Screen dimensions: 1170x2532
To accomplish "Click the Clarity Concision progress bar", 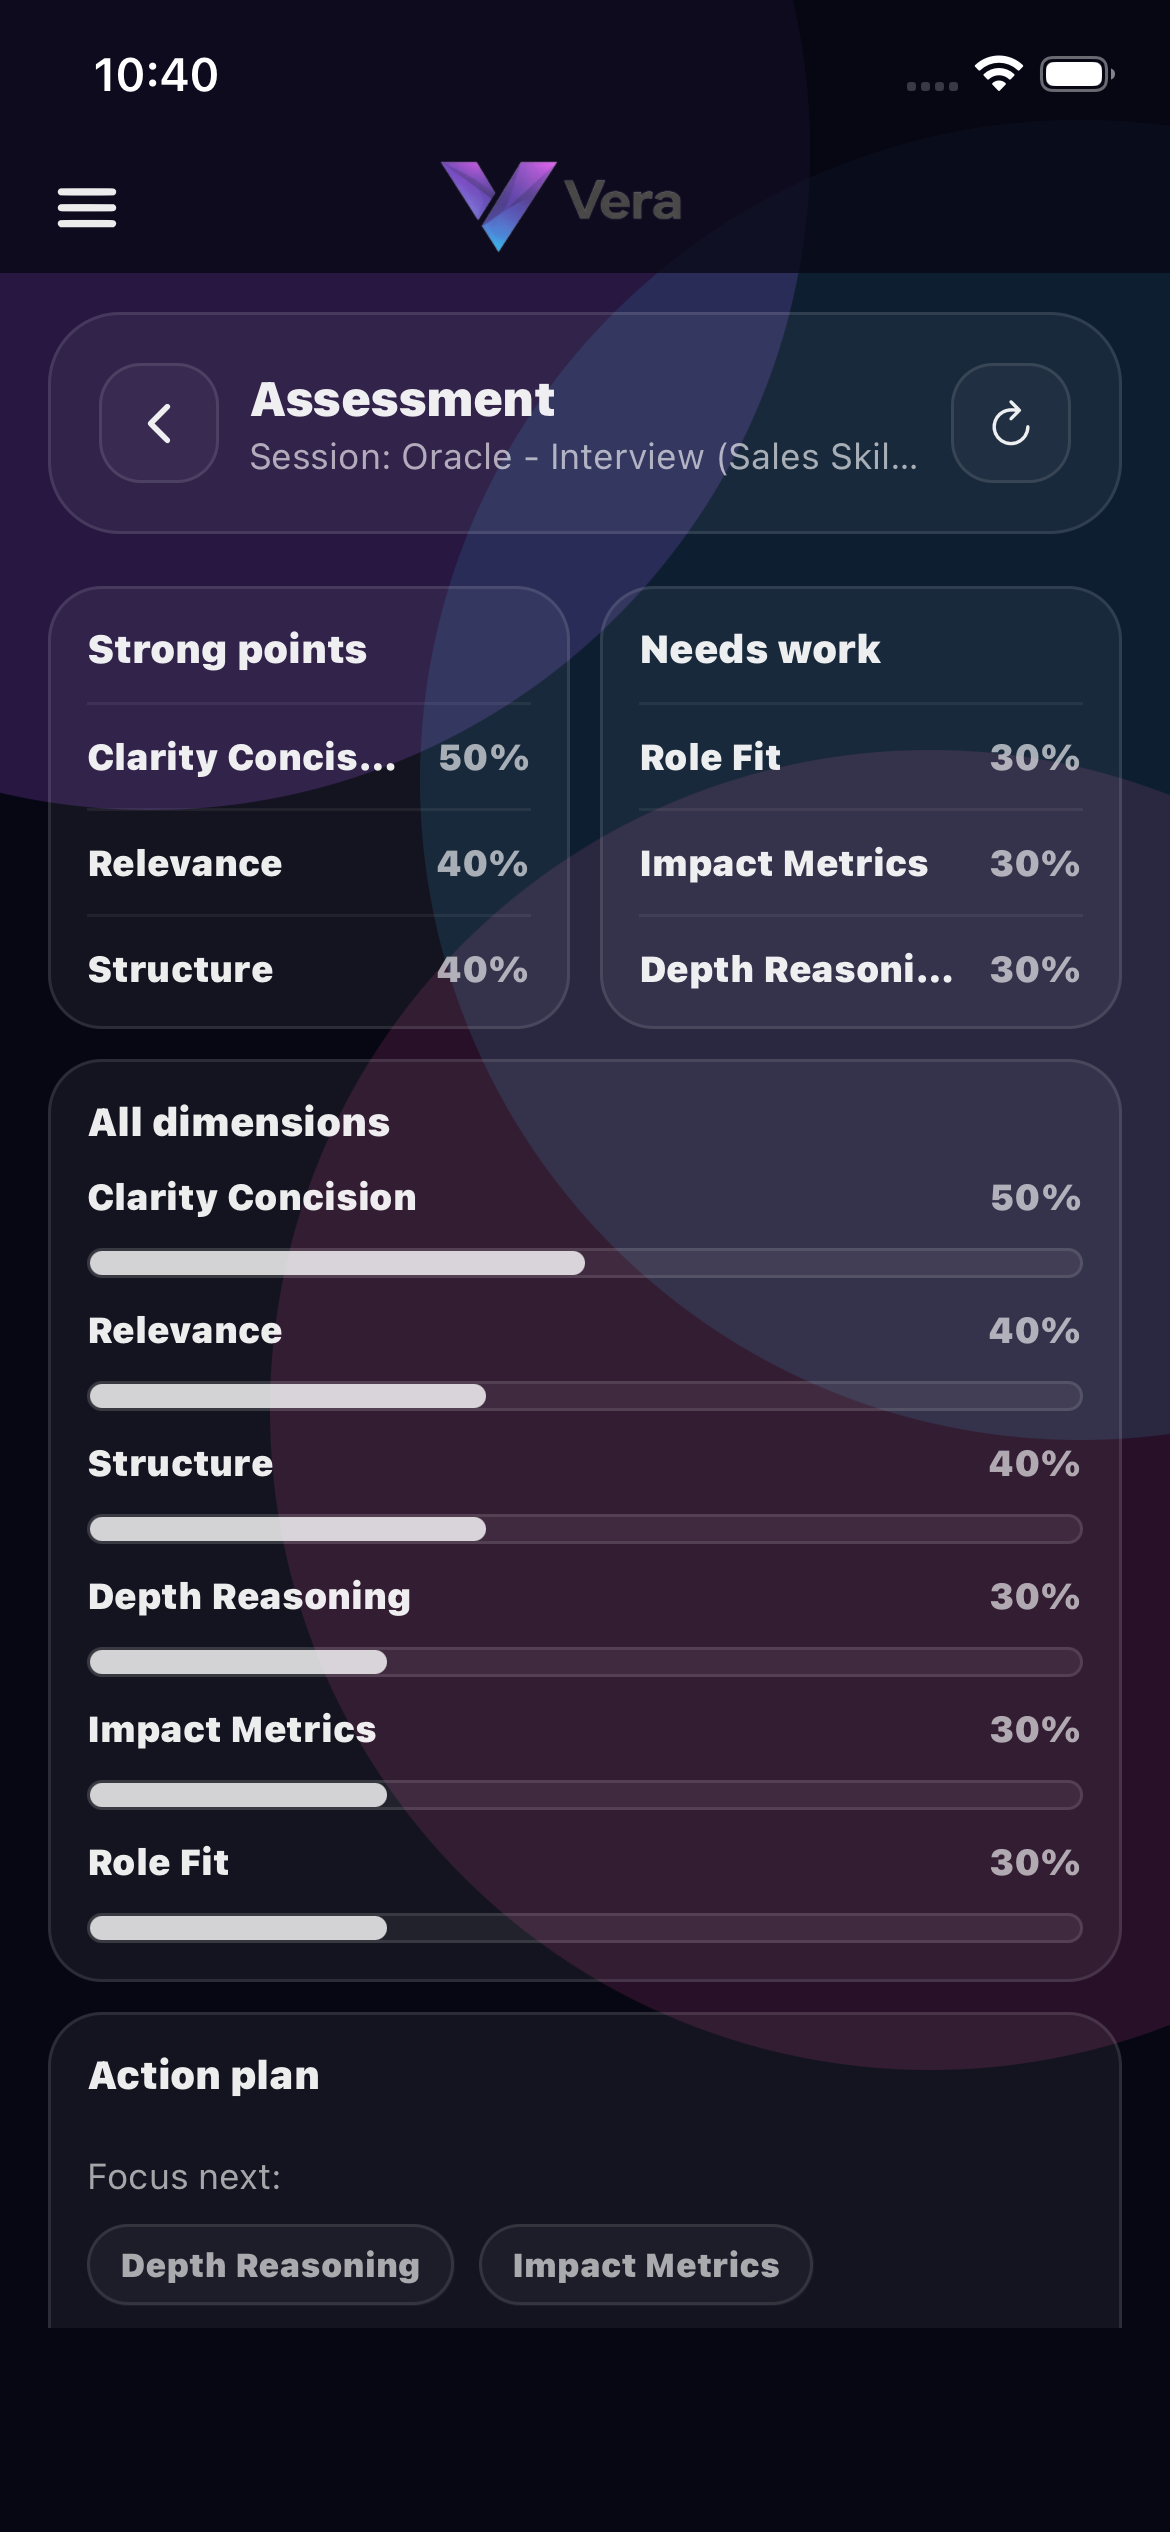I will [x=584, y=1263].
